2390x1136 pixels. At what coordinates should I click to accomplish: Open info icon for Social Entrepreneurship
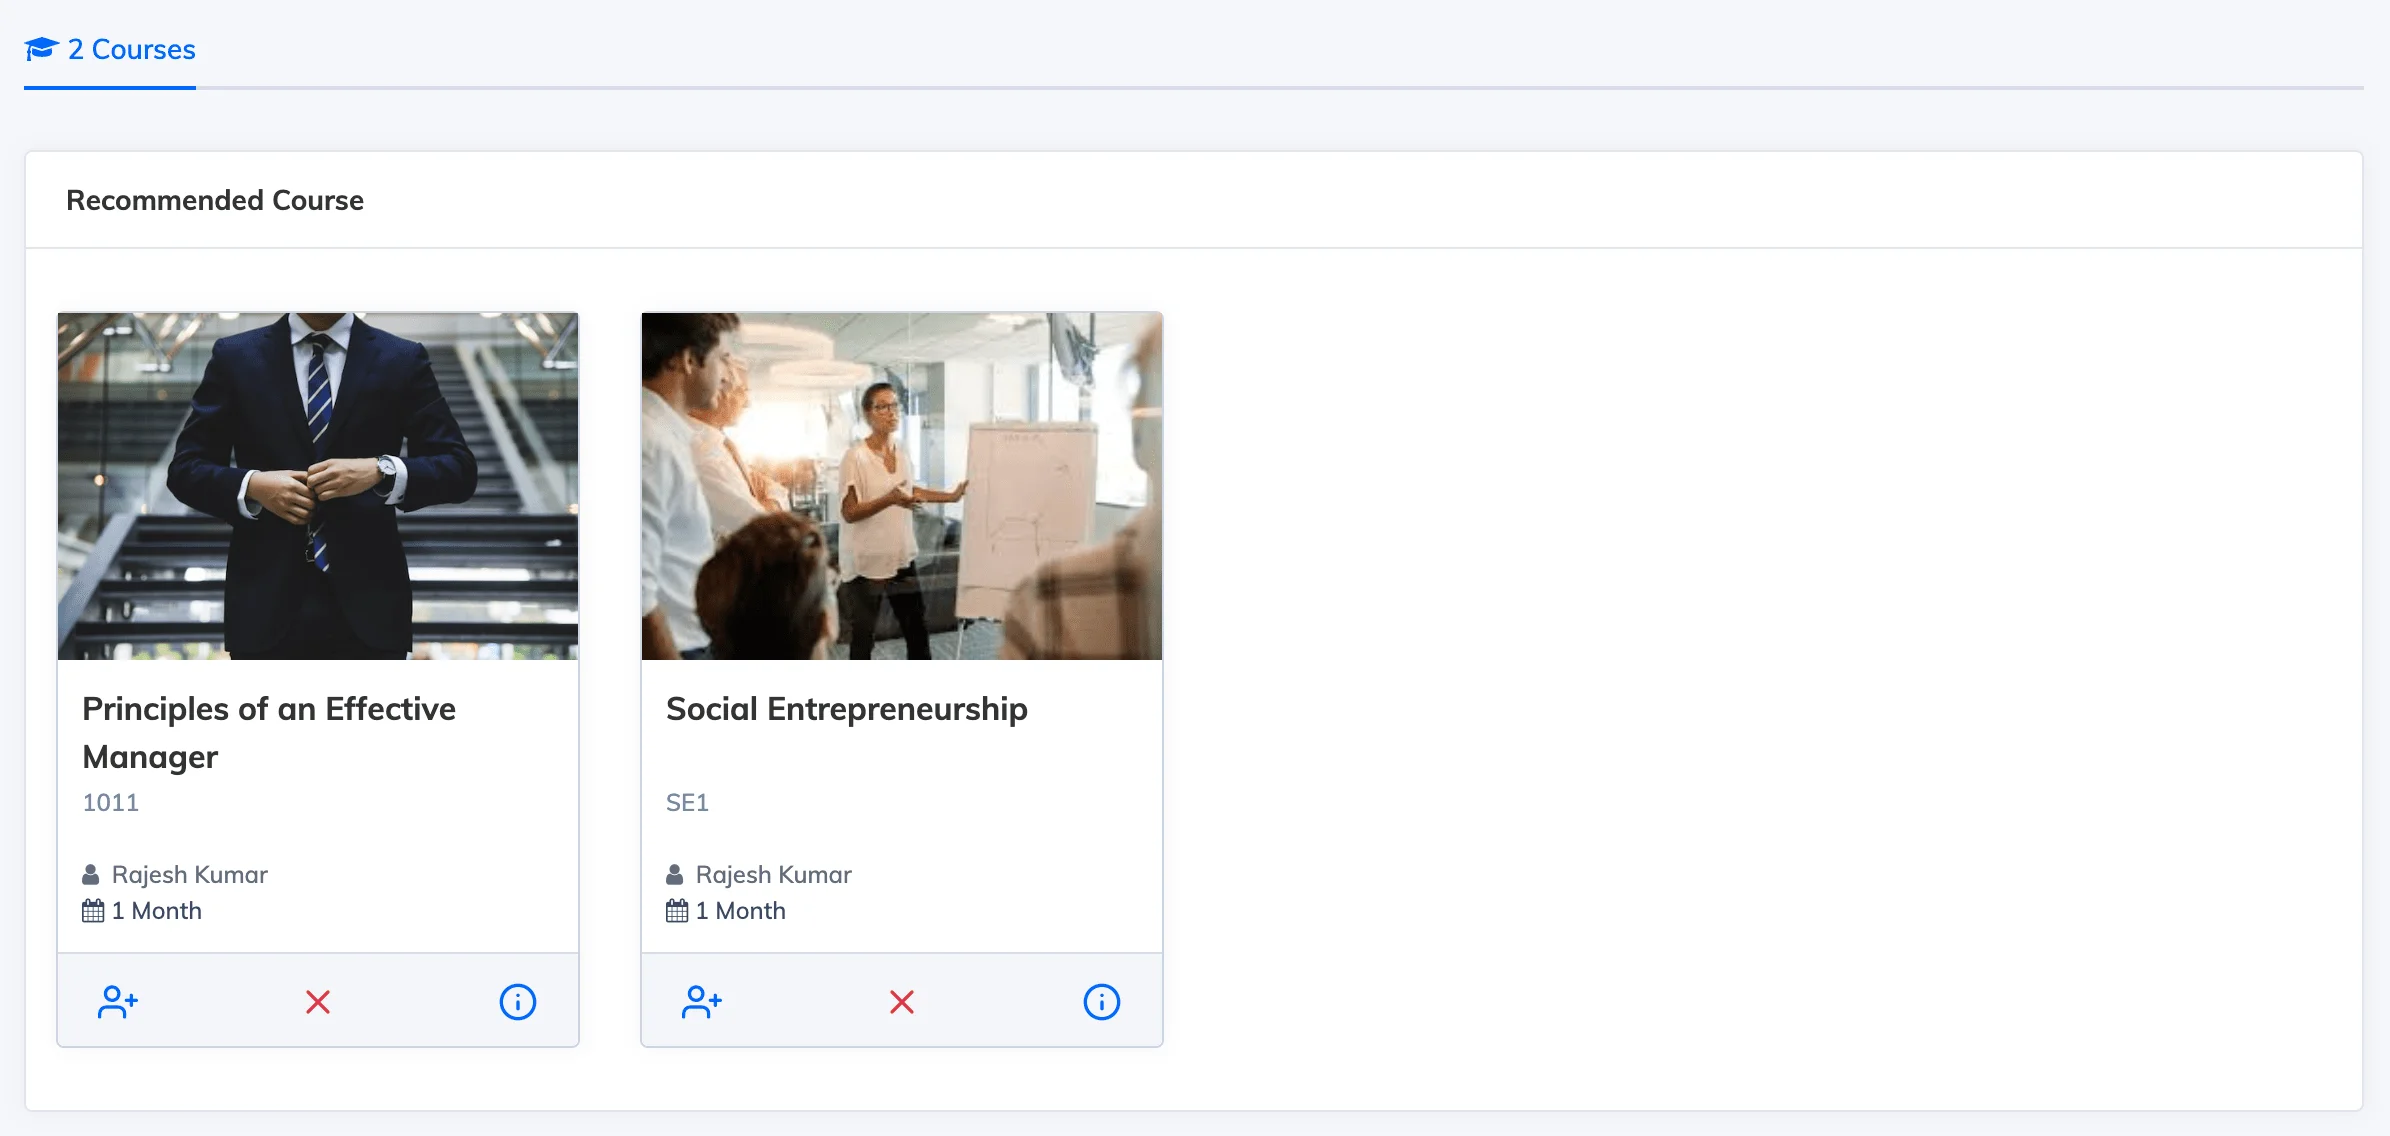[x=1102, y=1001]
